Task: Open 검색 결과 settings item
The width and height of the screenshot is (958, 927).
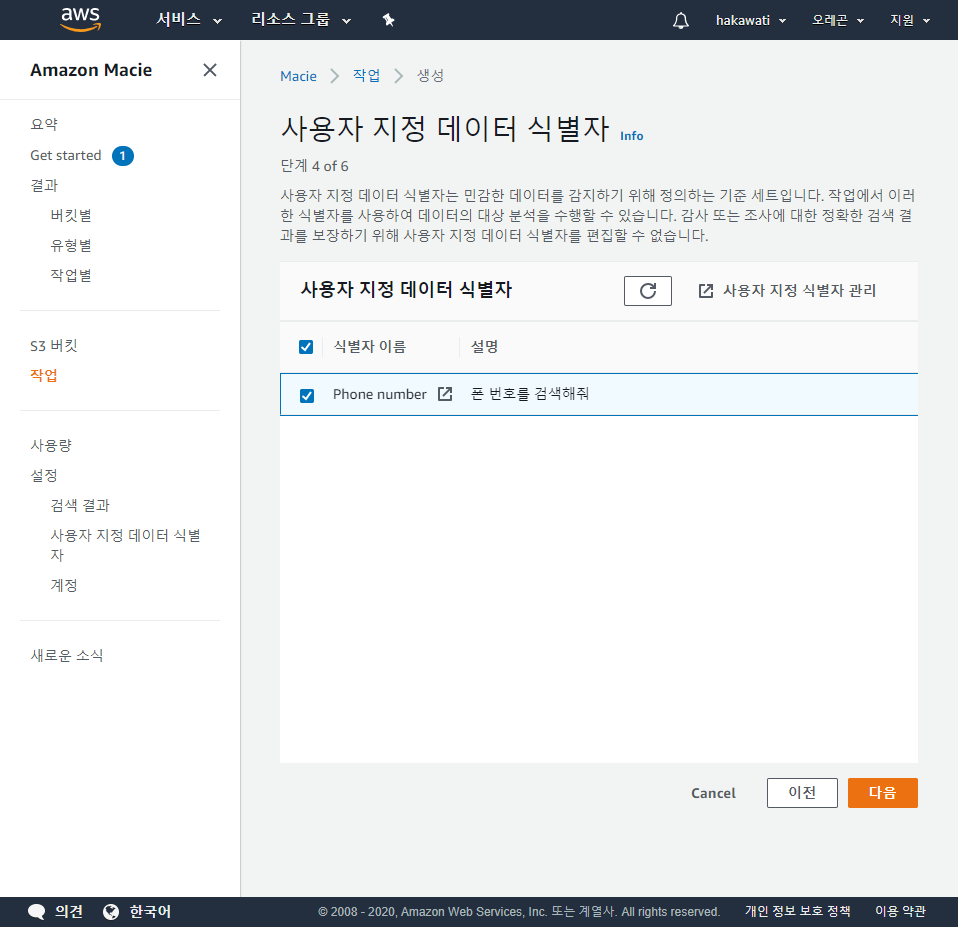Action: click(80, 505)
